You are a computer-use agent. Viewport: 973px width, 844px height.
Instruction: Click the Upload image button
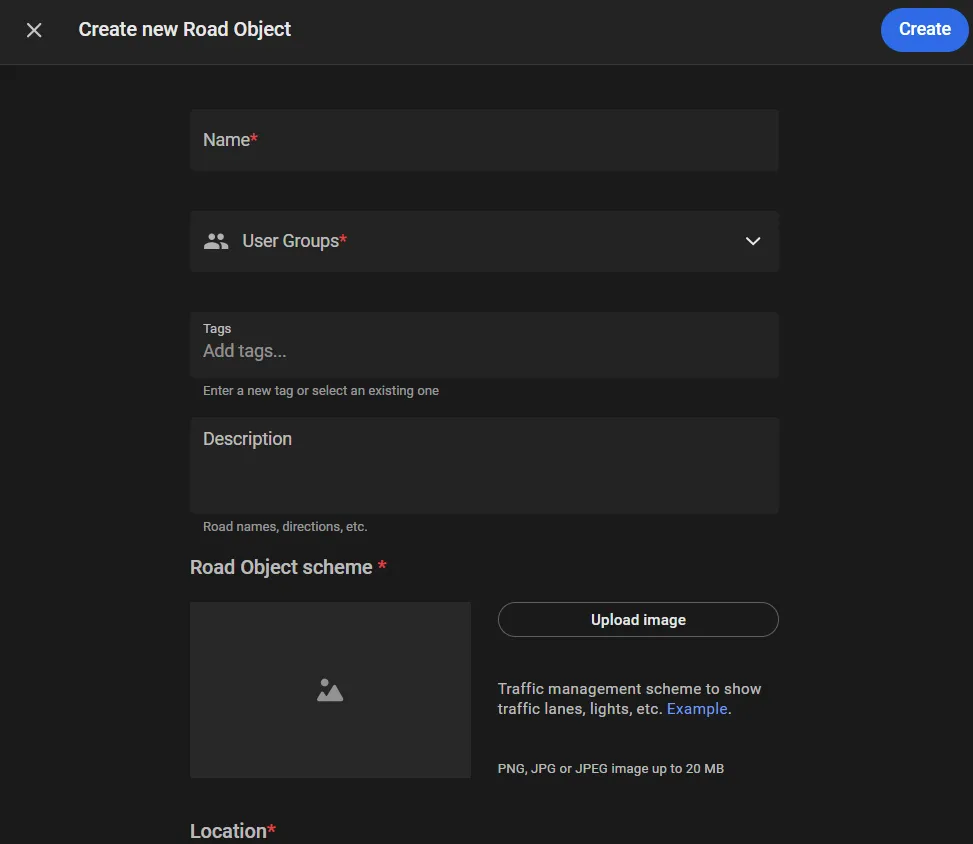[638, 619]
